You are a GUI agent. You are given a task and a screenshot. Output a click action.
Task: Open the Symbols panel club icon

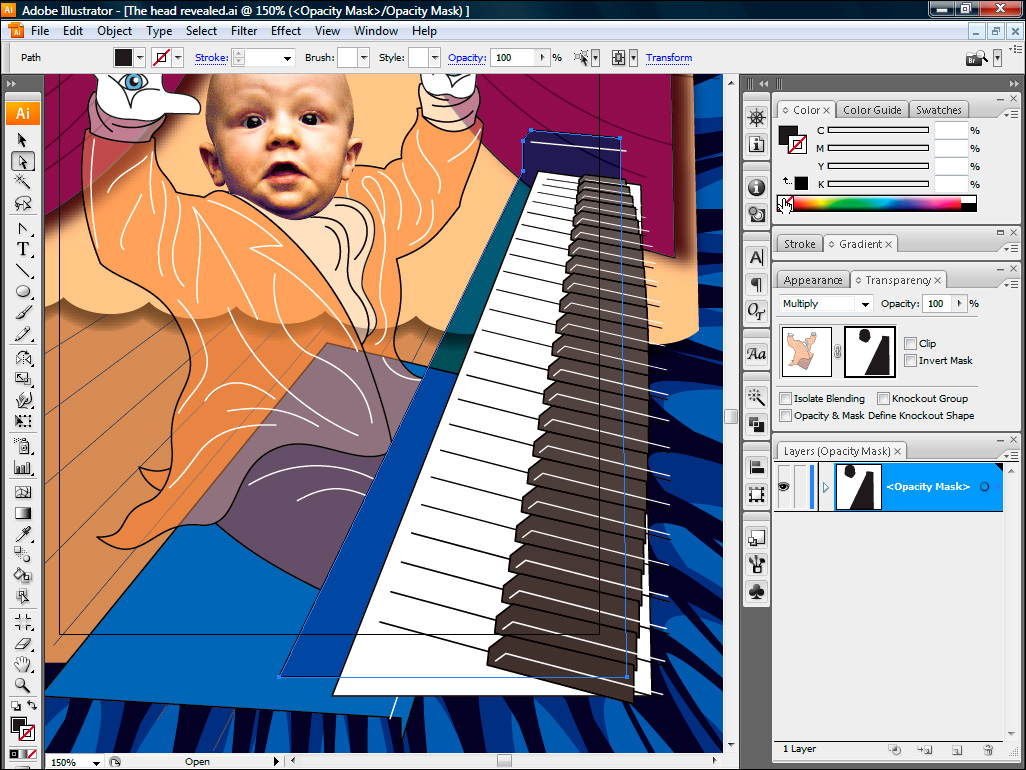coord(757,592)
